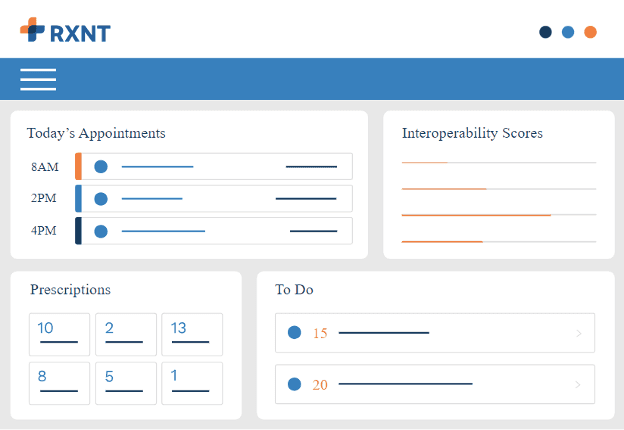Click the longest orange interoperability score bar
624x430 pixels.
(476, 215)
